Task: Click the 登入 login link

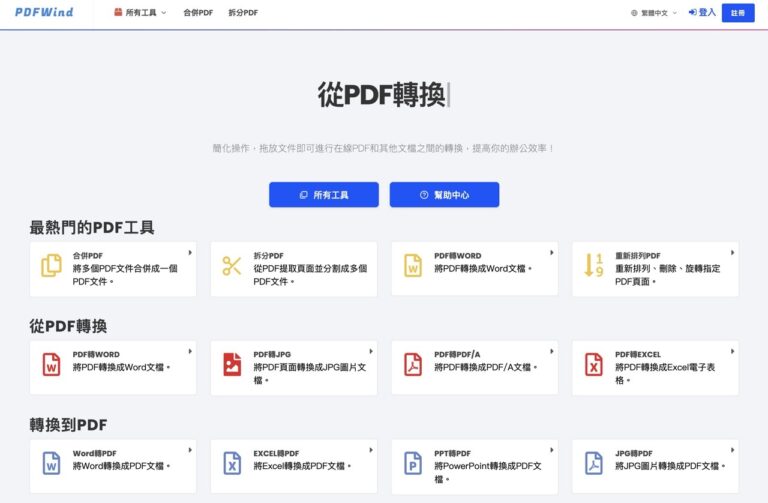Action: [702, 12]
